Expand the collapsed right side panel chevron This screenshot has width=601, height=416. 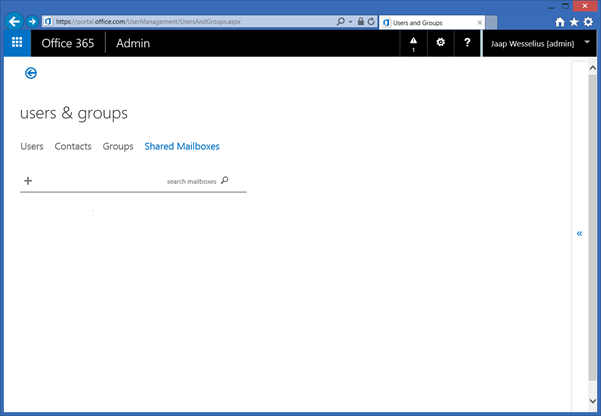click(579, 233)
